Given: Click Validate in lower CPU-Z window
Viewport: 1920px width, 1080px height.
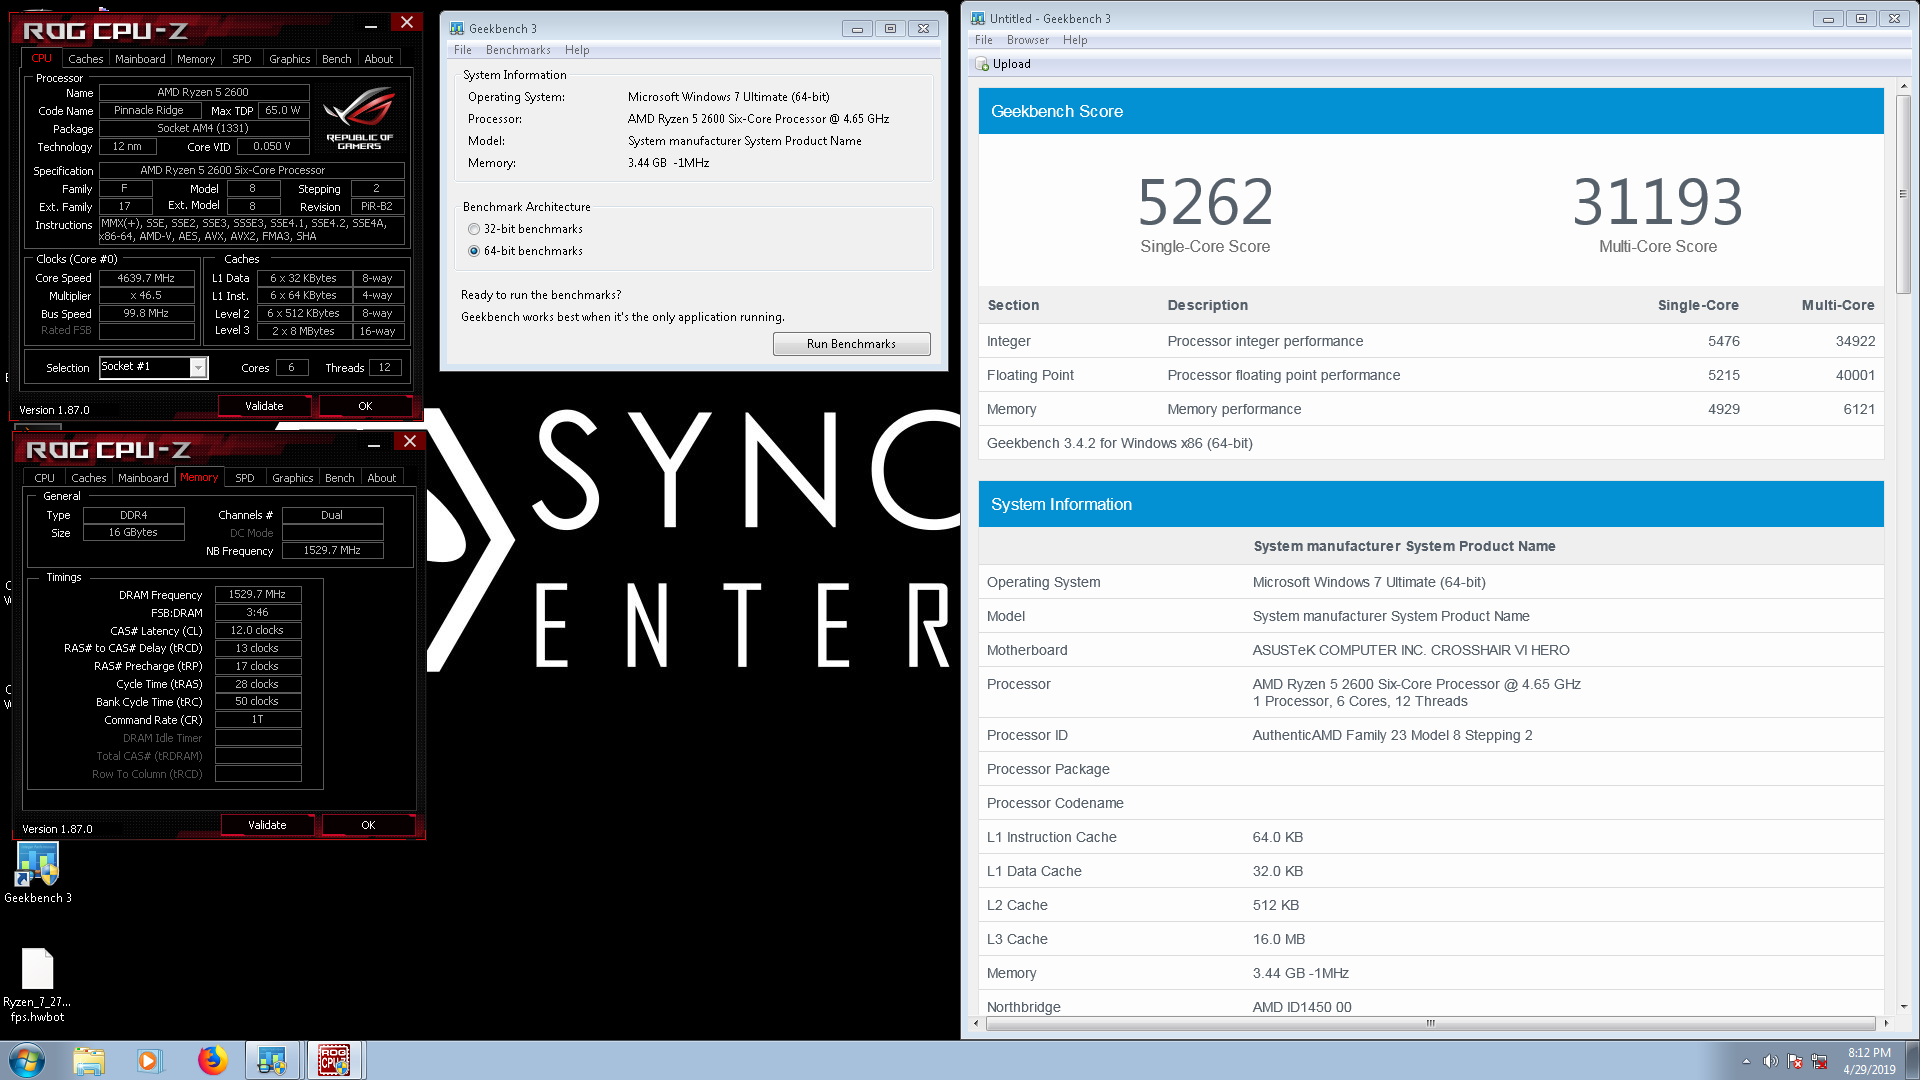Looking at the screenshot, I should click(267, 825).
